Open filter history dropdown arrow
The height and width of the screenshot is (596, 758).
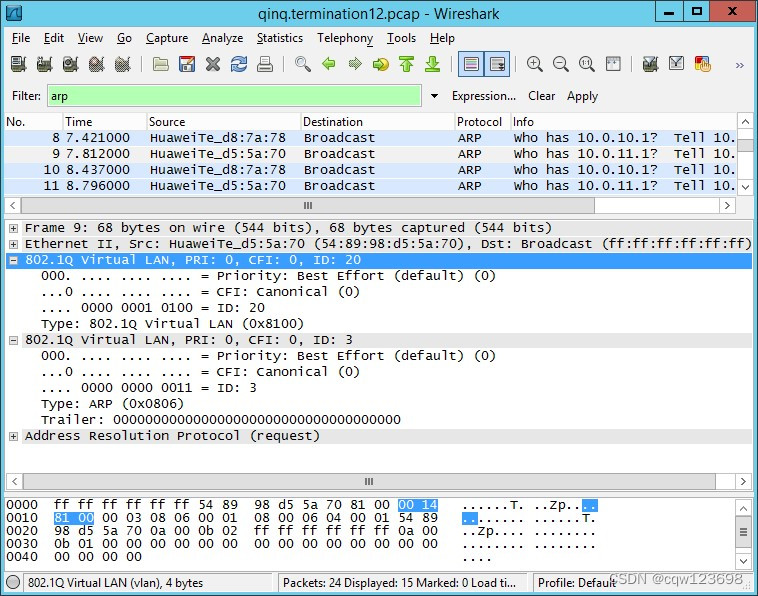pyautogui.click(x=435, y=96)
